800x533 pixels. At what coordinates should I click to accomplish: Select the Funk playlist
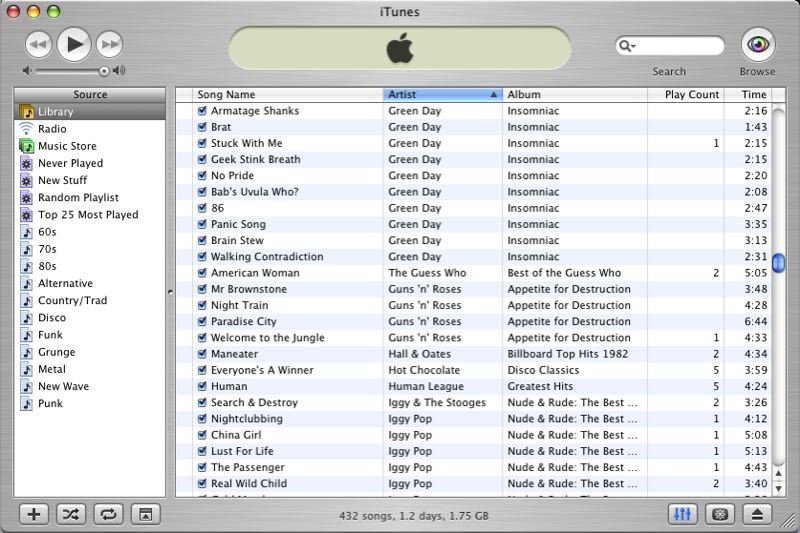(x=90, y=335)
